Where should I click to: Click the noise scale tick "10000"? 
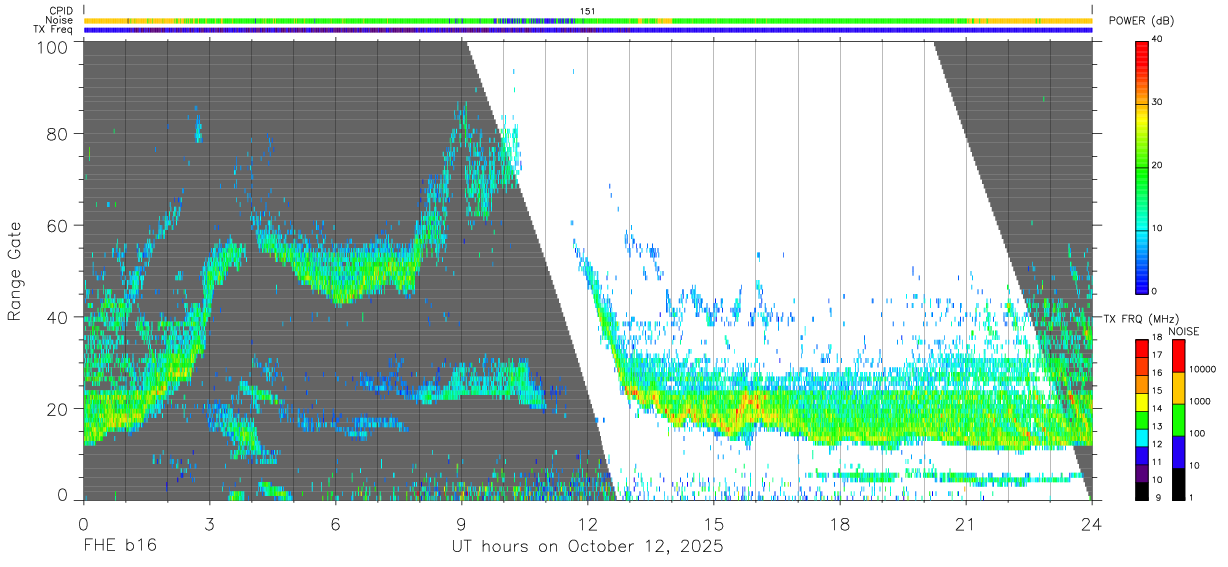pyautogui.click(x=1201, y=371)
